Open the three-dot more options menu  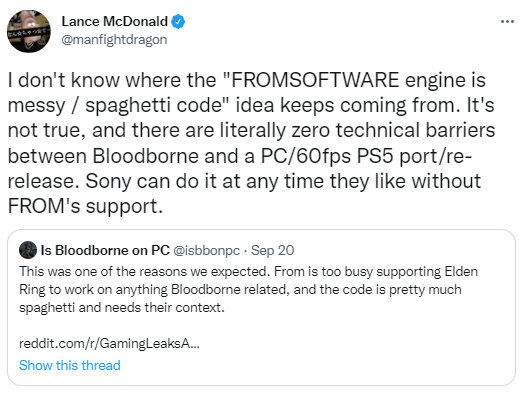point(507,22)
